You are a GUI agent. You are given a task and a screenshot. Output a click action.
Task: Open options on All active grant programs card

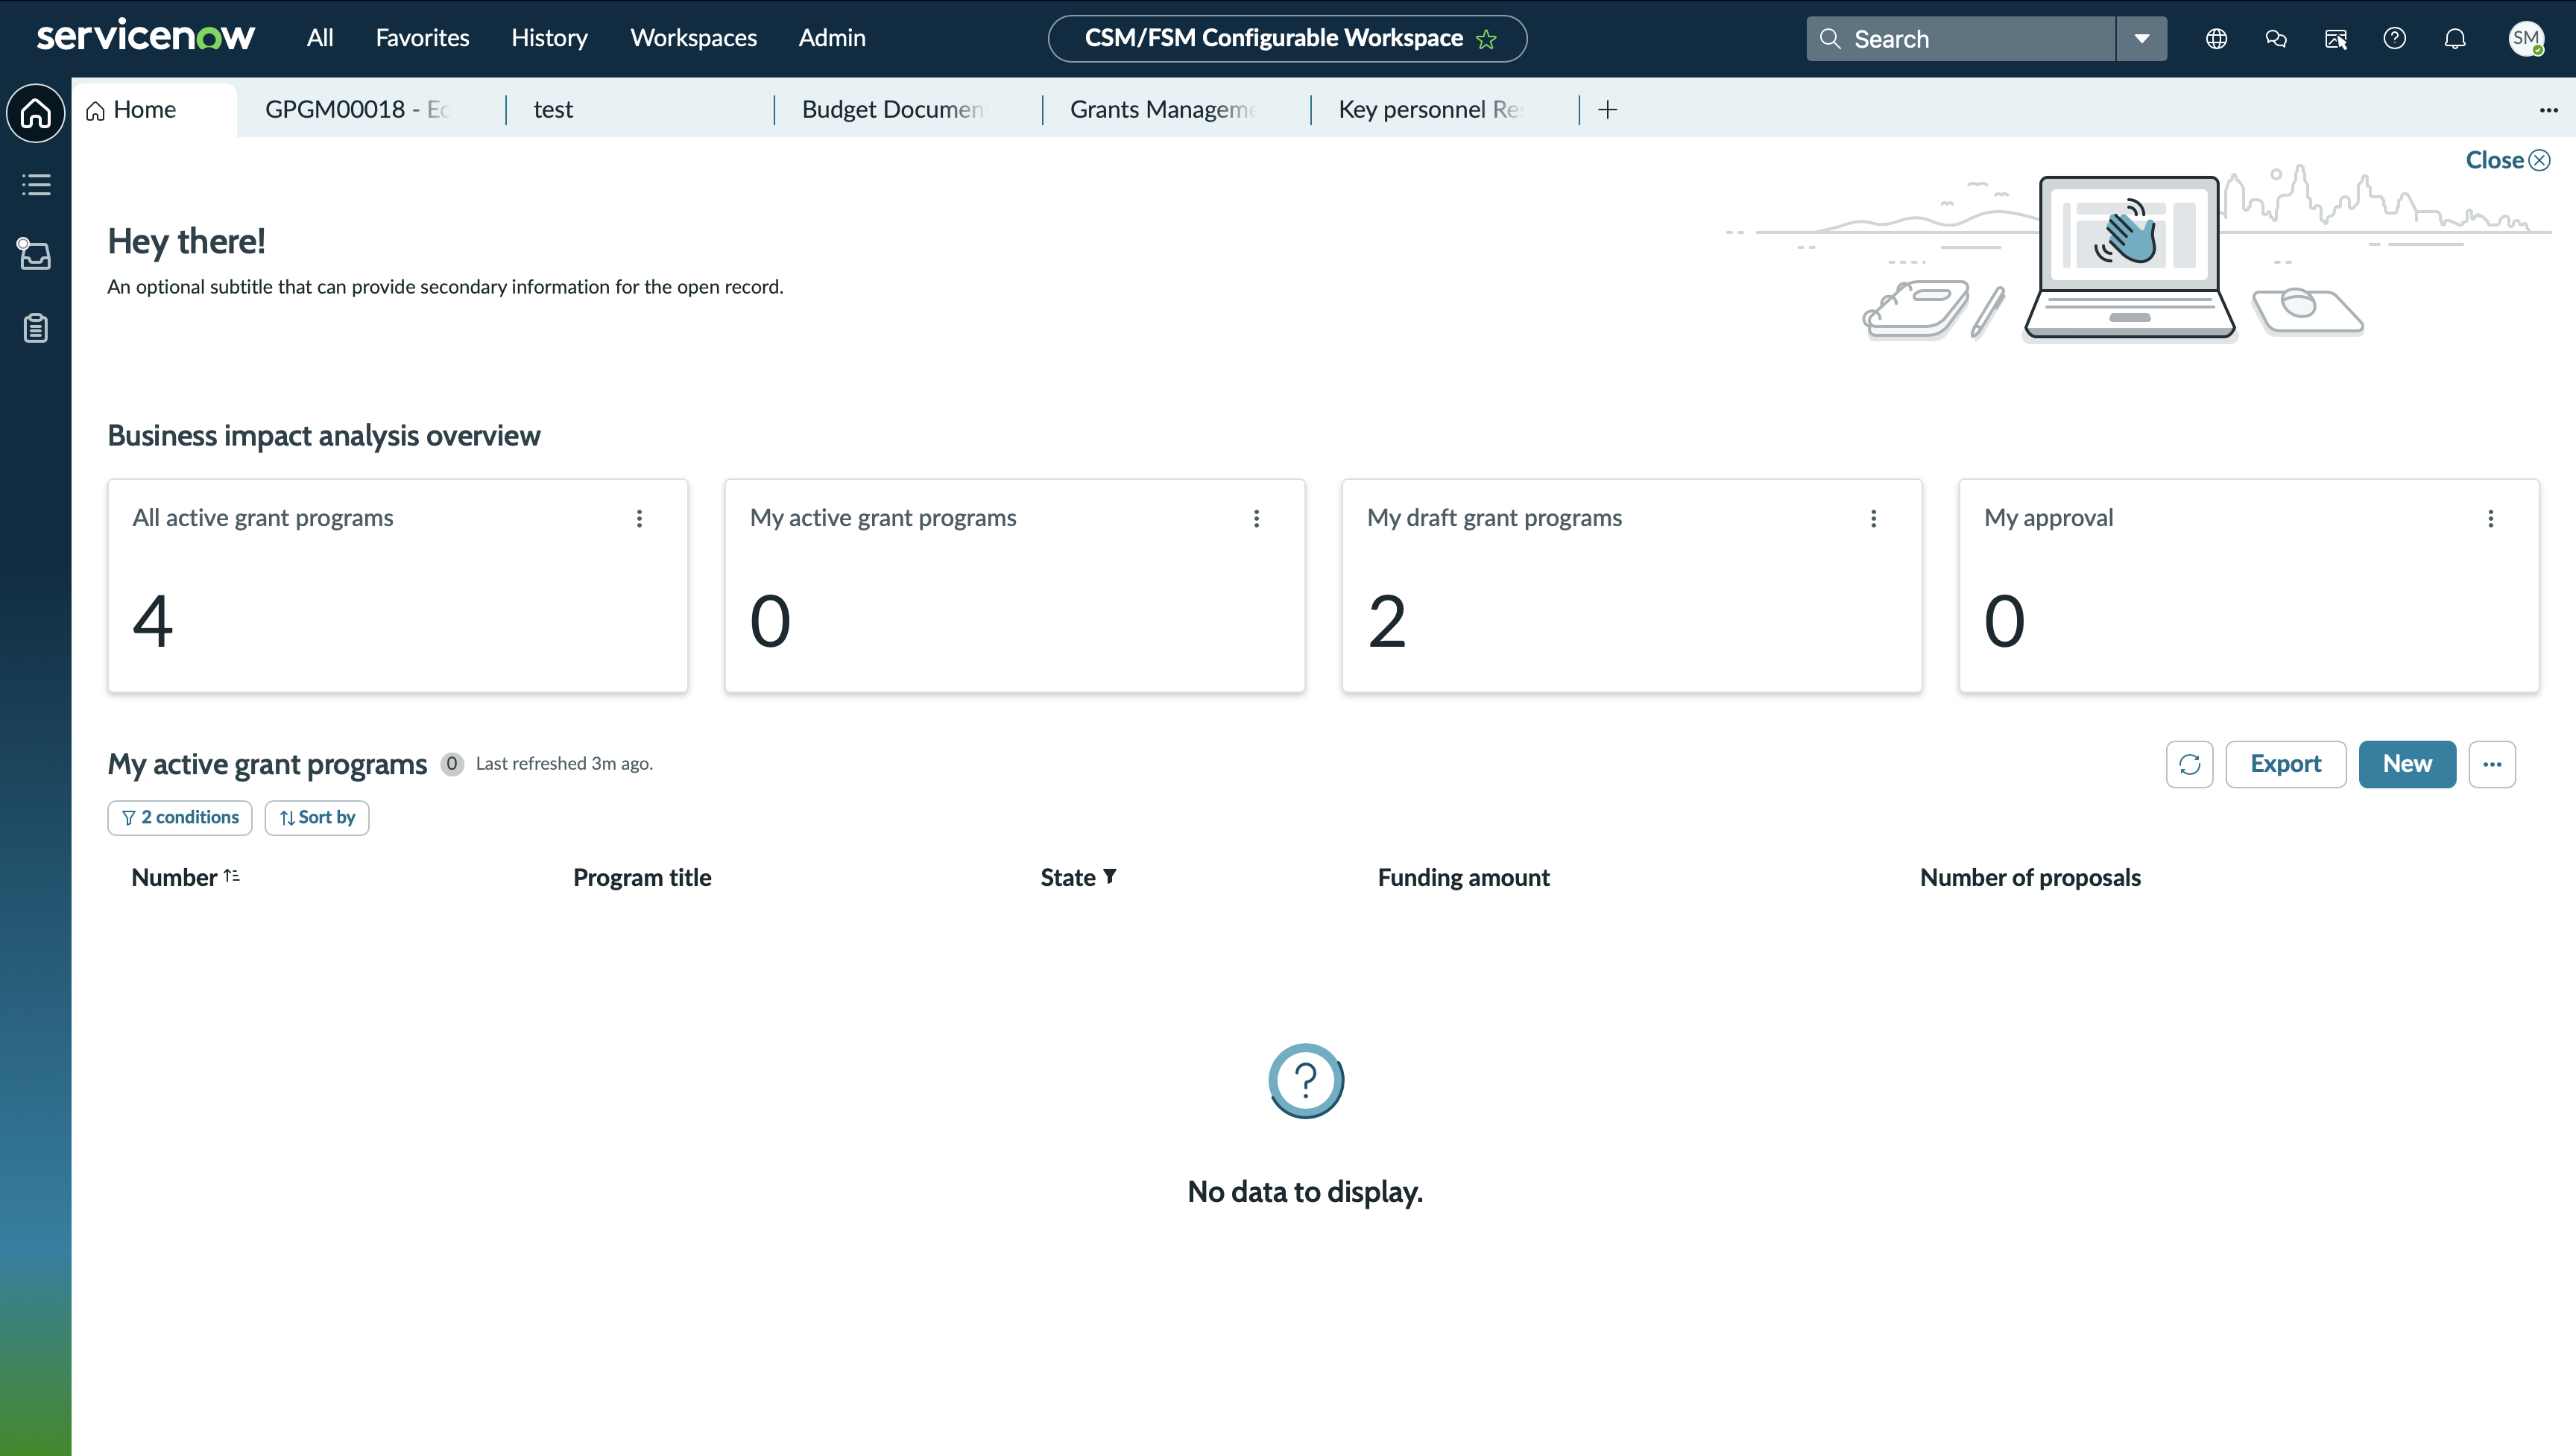(x=640, y=518)
